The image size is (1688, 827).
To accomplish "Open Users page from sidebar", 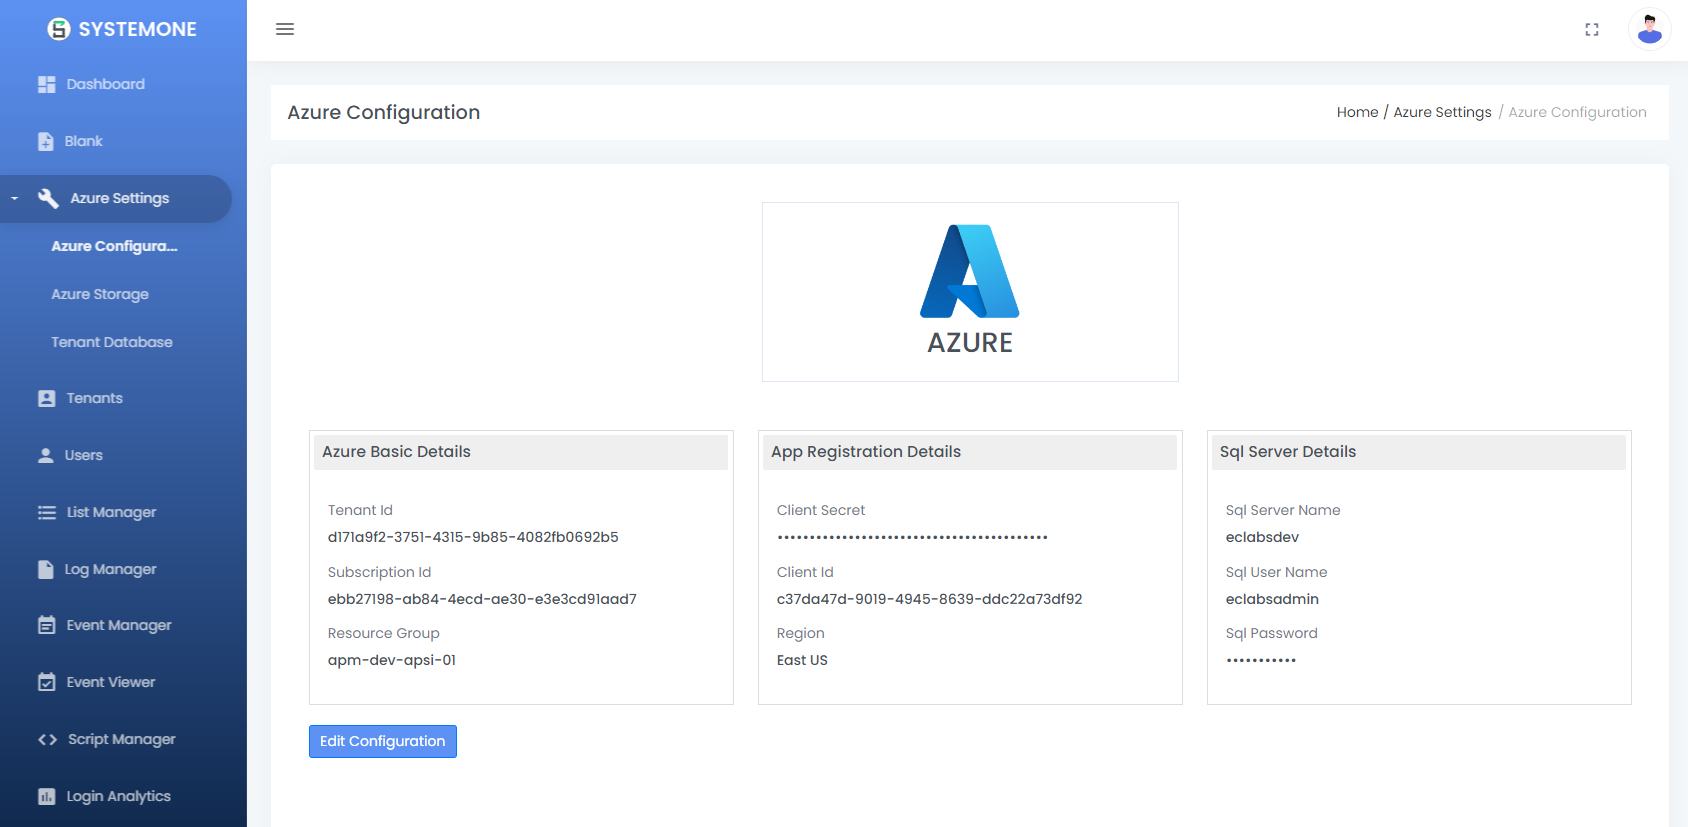I will coord(84,455).
